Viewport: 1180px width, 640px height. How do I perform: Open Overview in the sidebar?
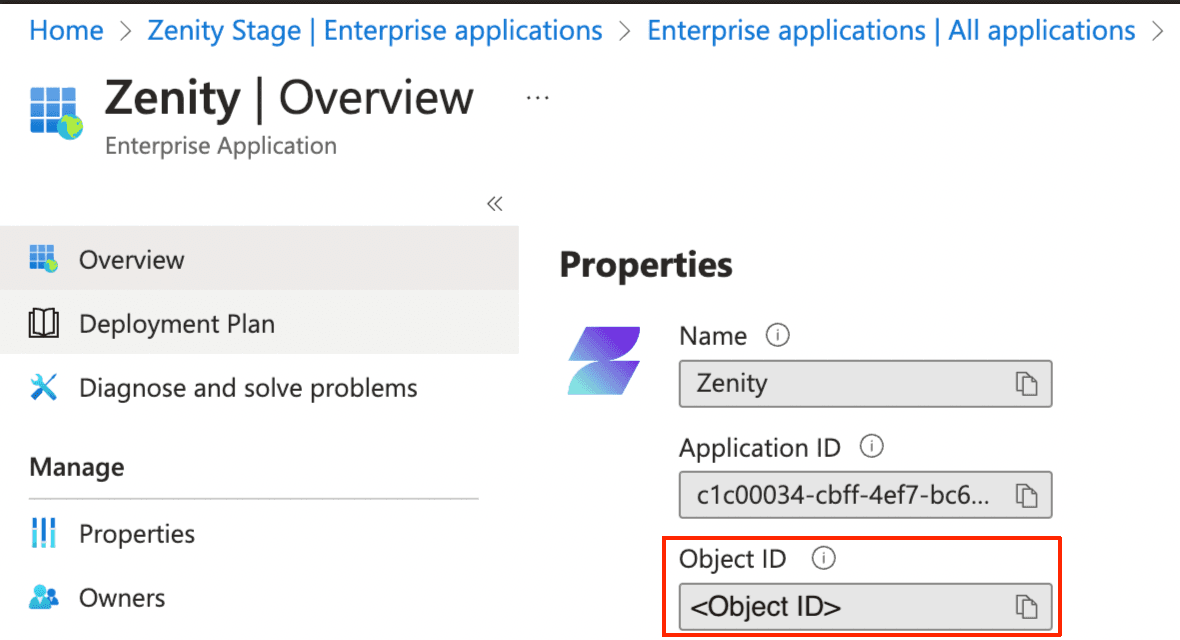259,259
